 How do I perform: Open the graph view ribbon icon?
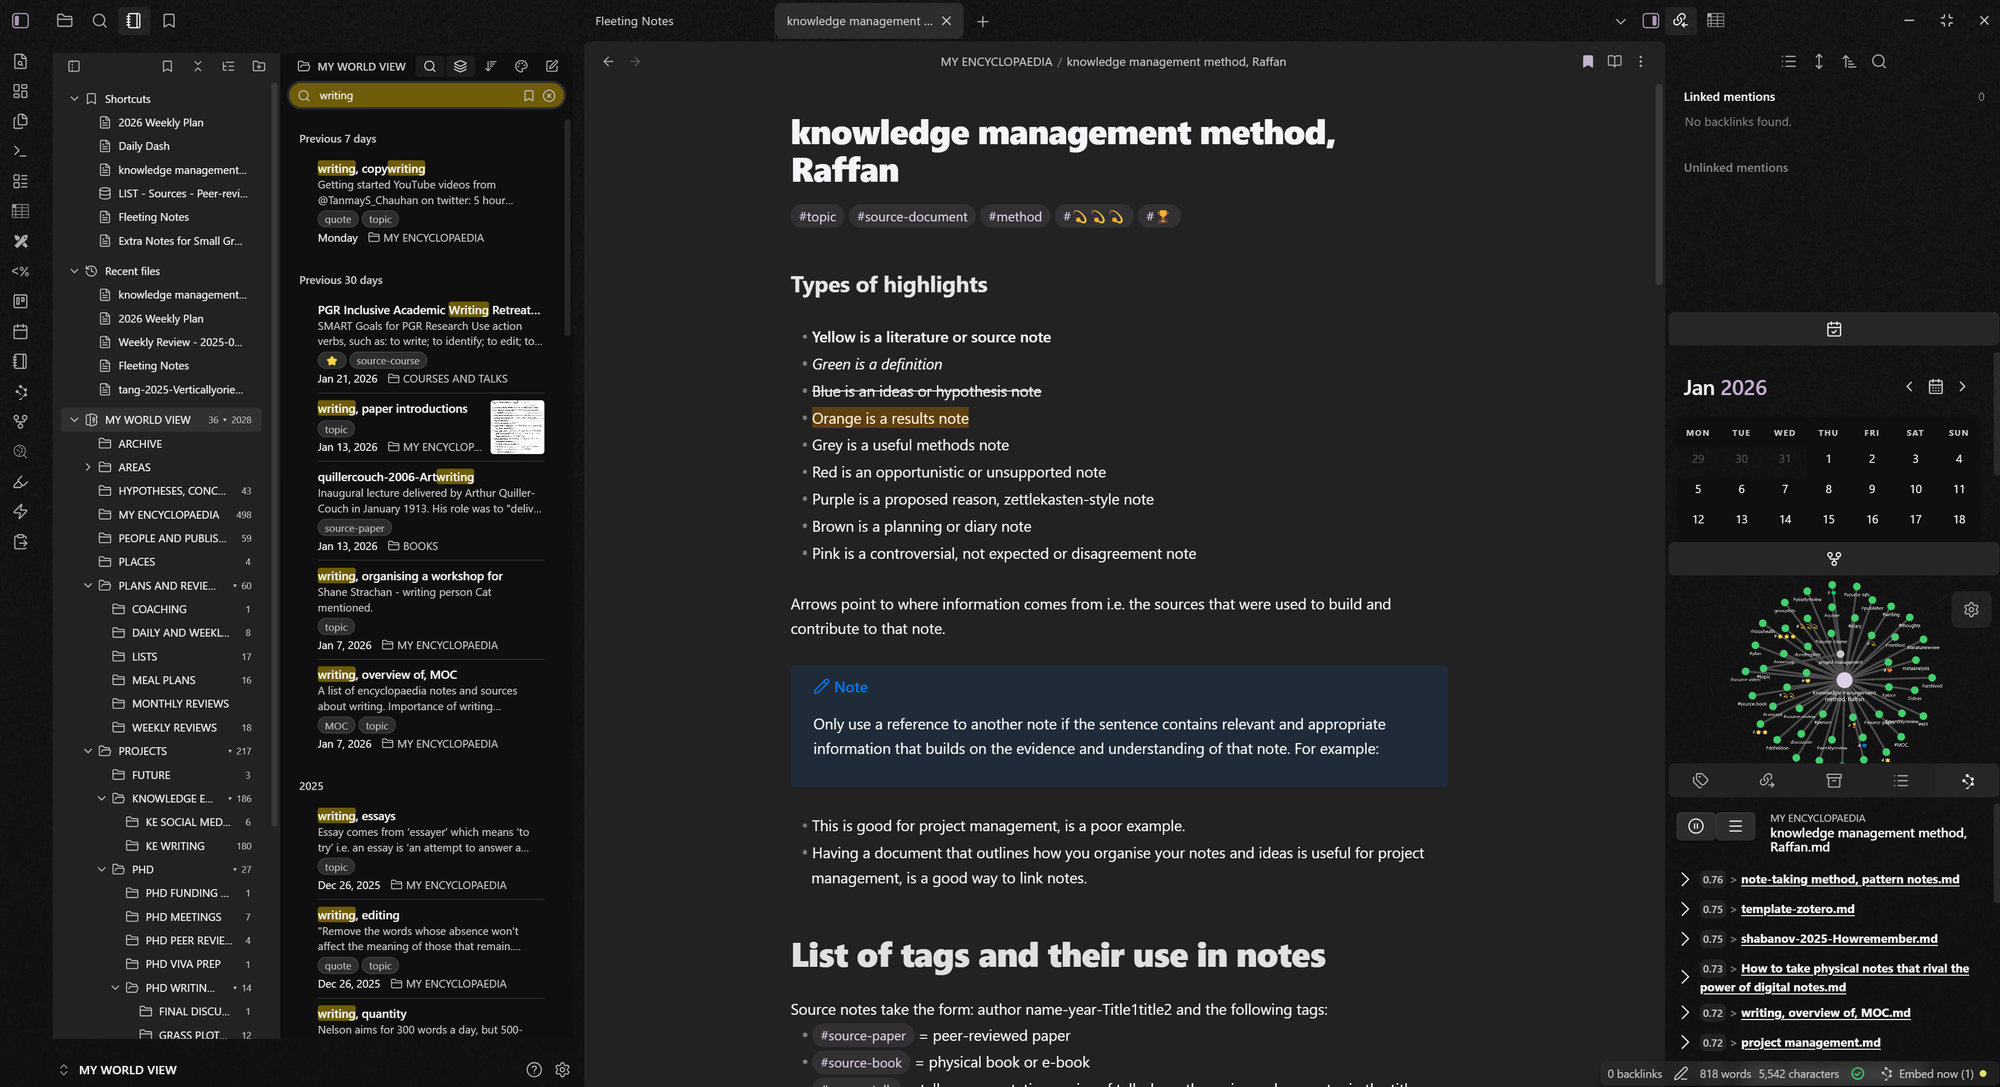tap(20, 422)
